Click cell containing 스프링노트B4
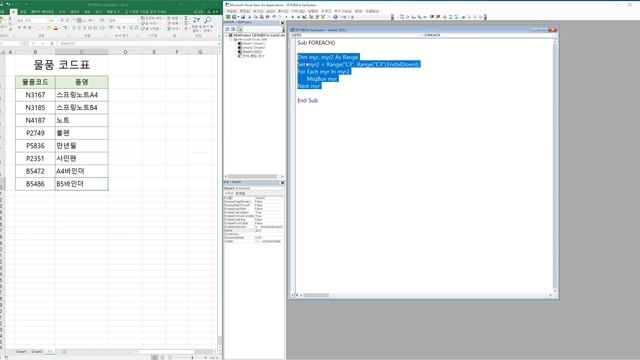This screenshot has height=360, width=640. tap(82, 107)
